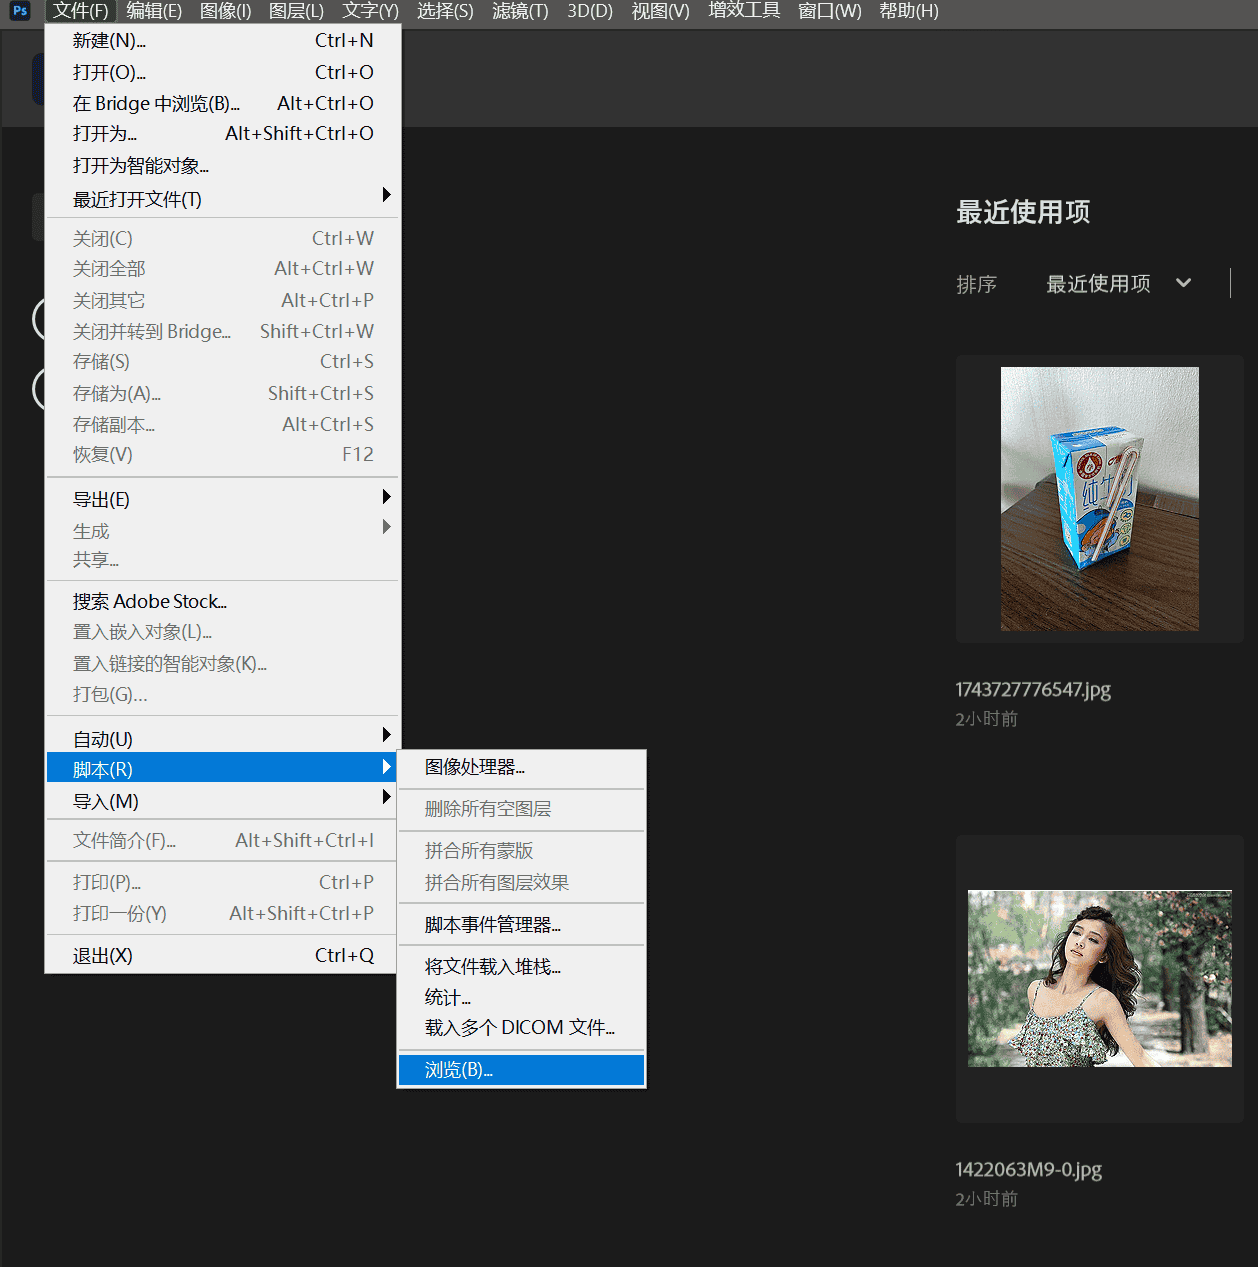The width and height of the screenshot is (1258, 1267).
Task: Choose 退出(X) to quit Photoshop
Action: (x=222, y=955)
